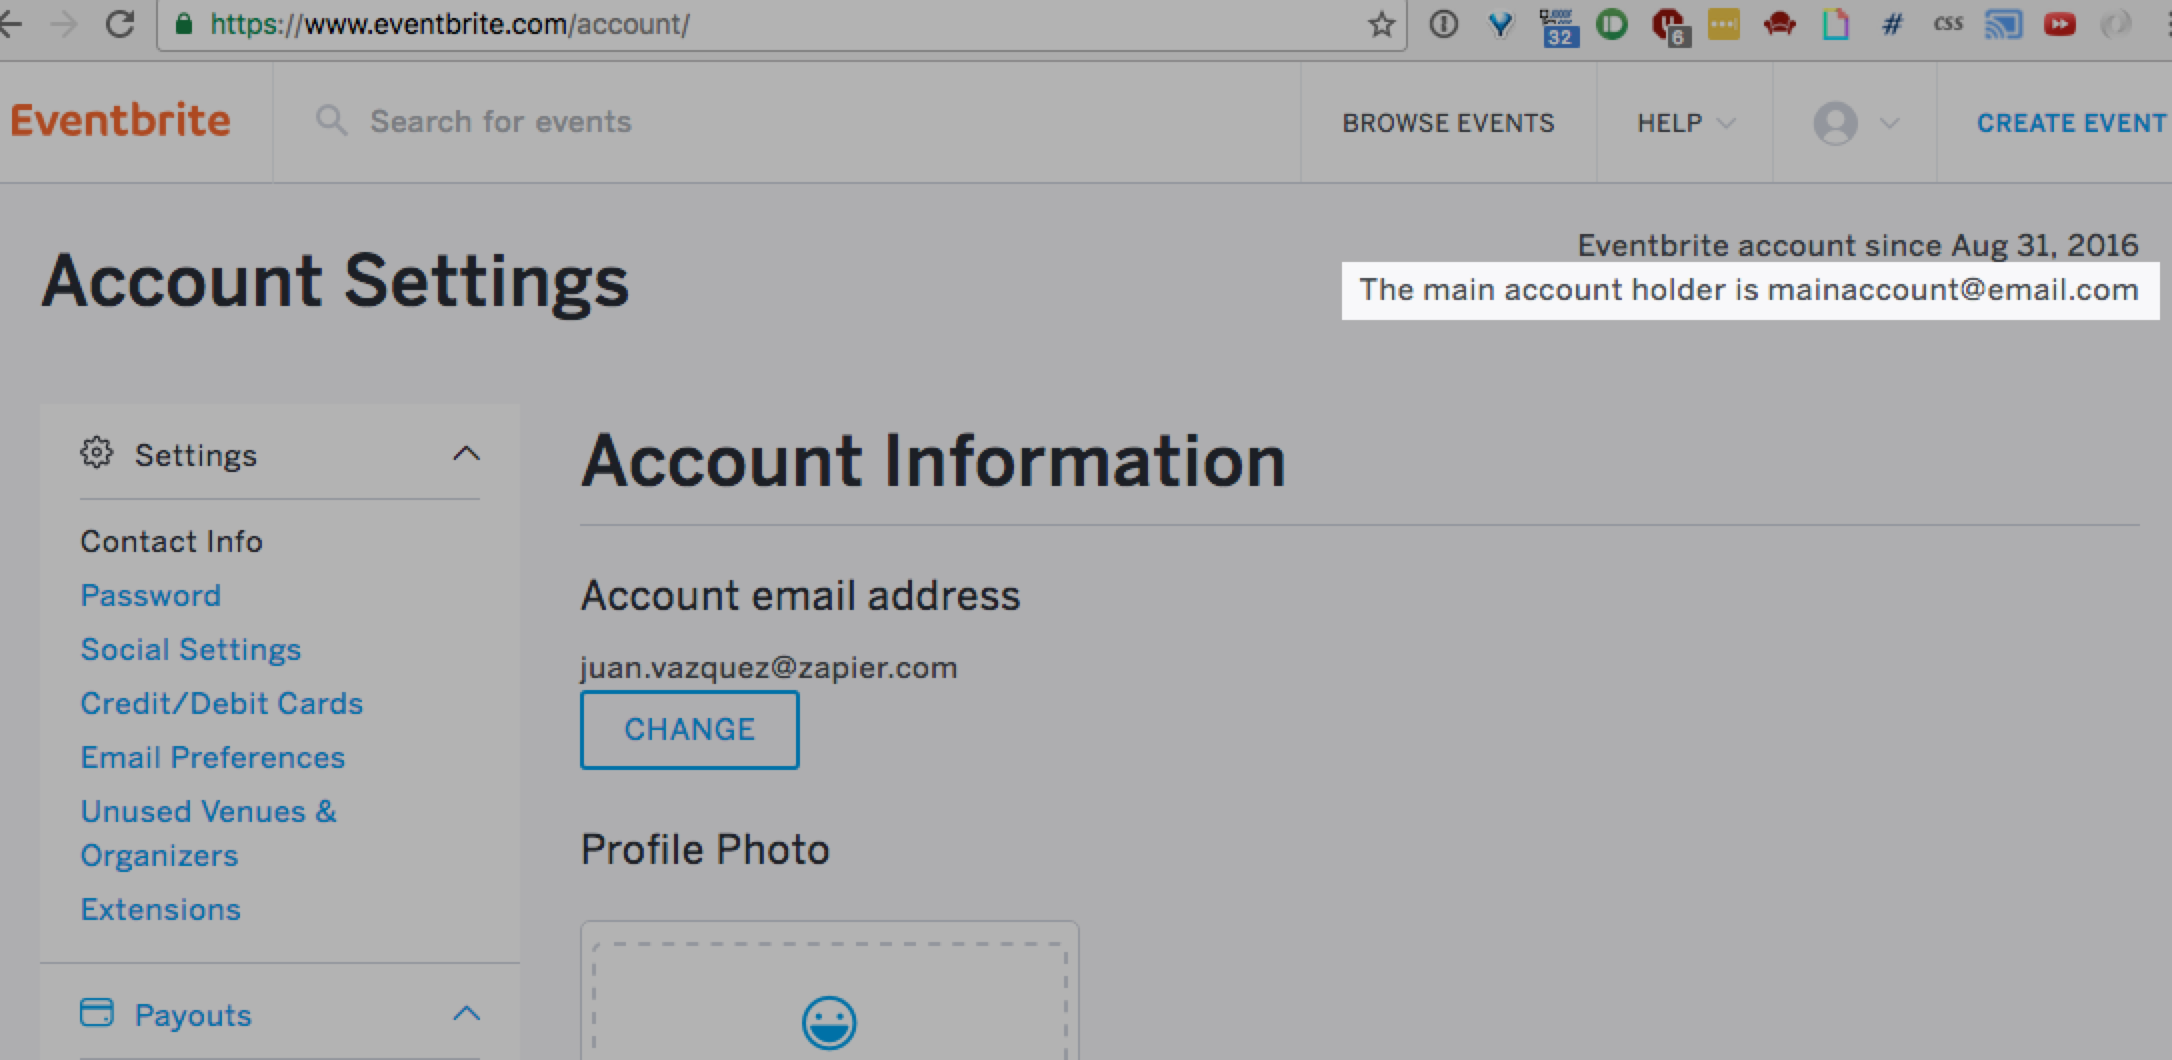Click the juan.vazquez@zapier.com email text
This screenshot has height=1060, width=2172.
(768, 667)
